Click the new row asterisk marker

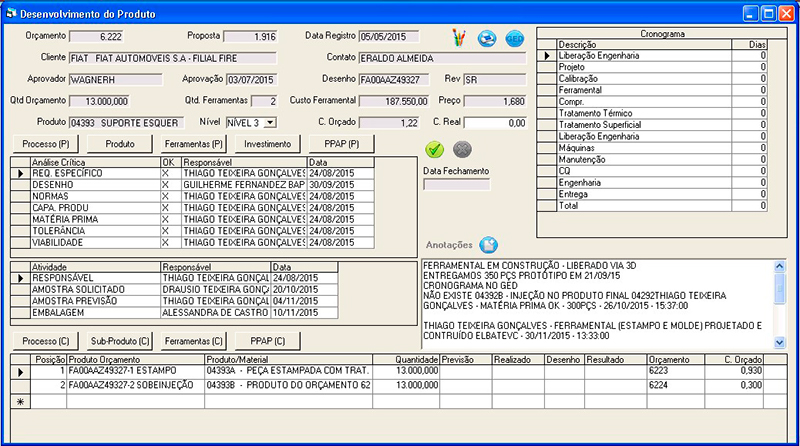click(x=20, y=402)
